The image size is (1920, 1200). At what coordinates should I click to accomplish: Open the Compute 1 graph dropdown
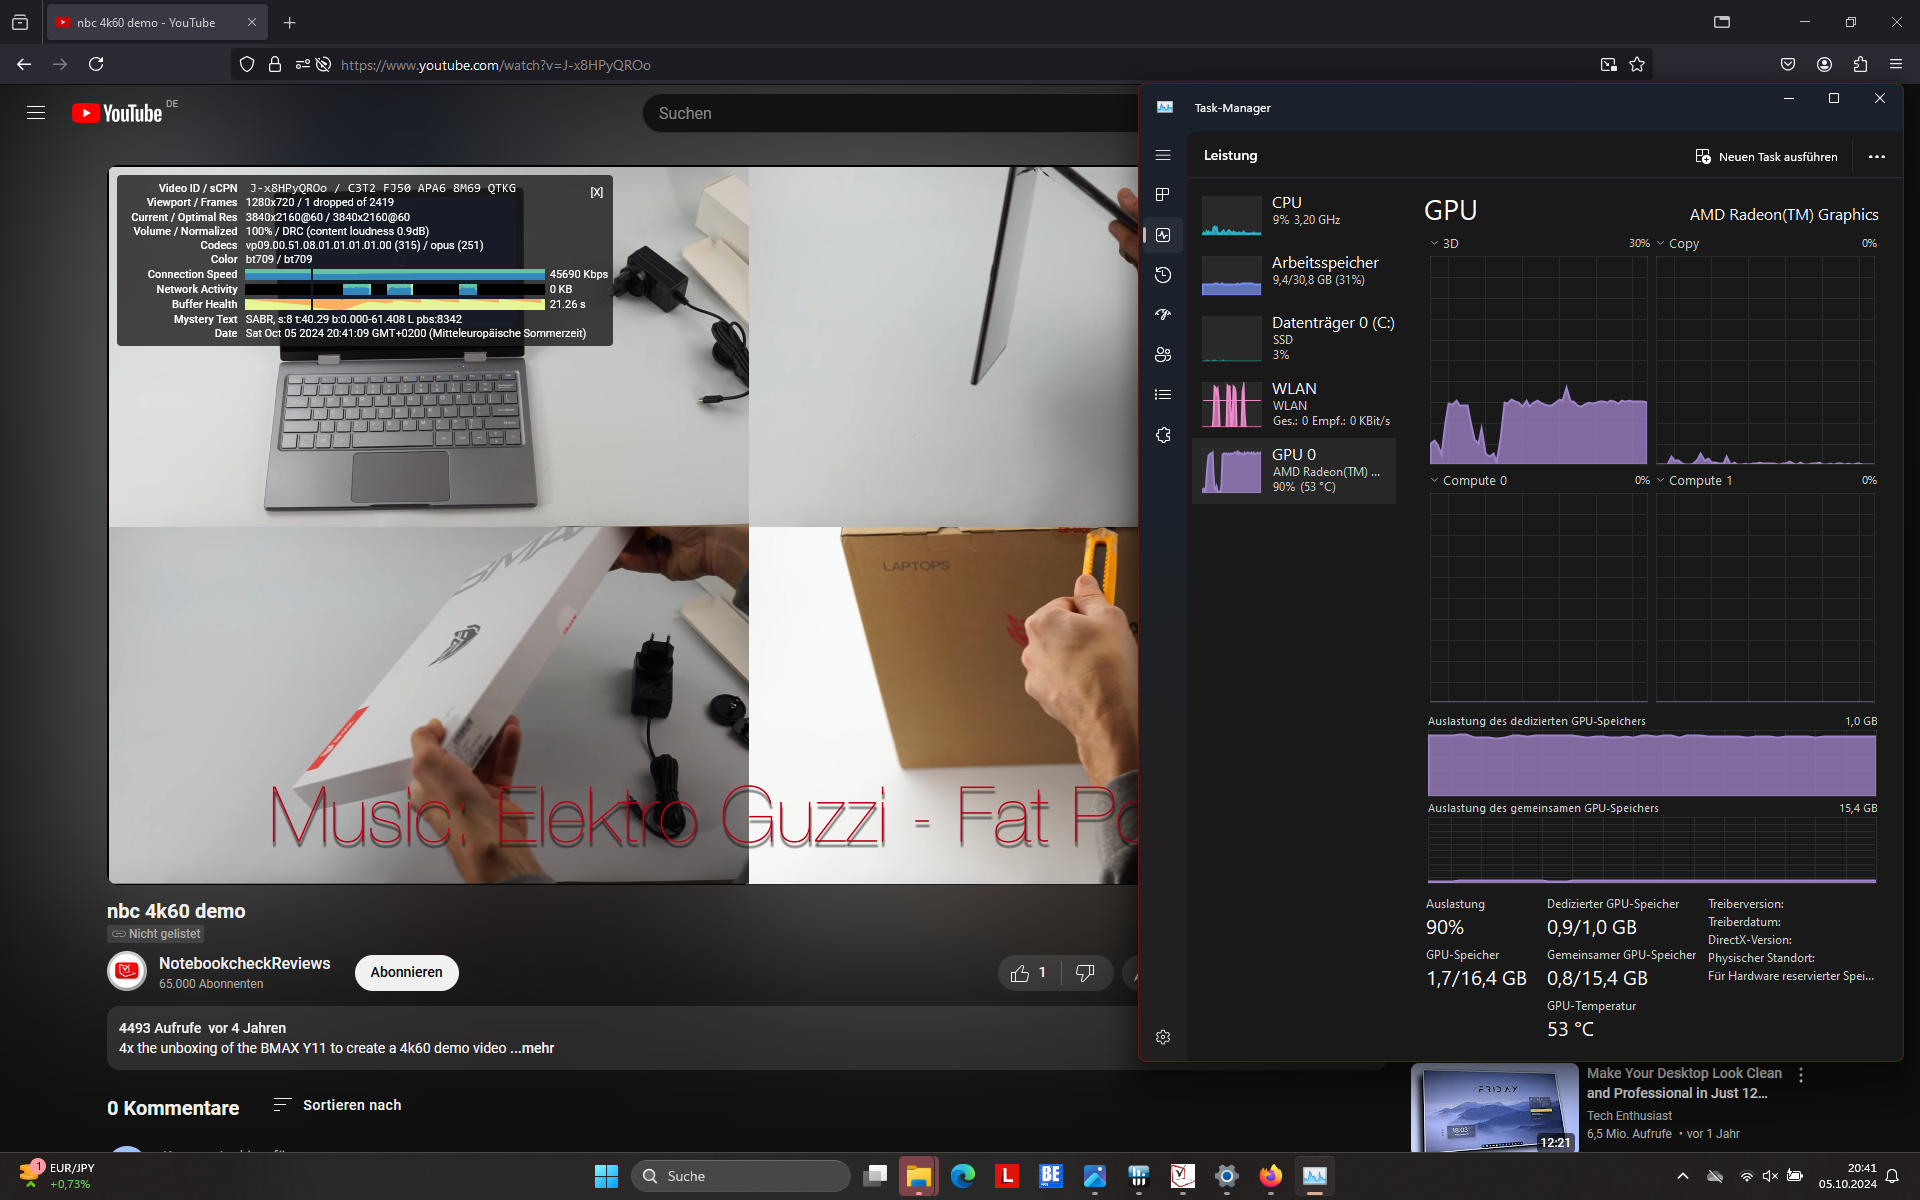click(1661, 480)
